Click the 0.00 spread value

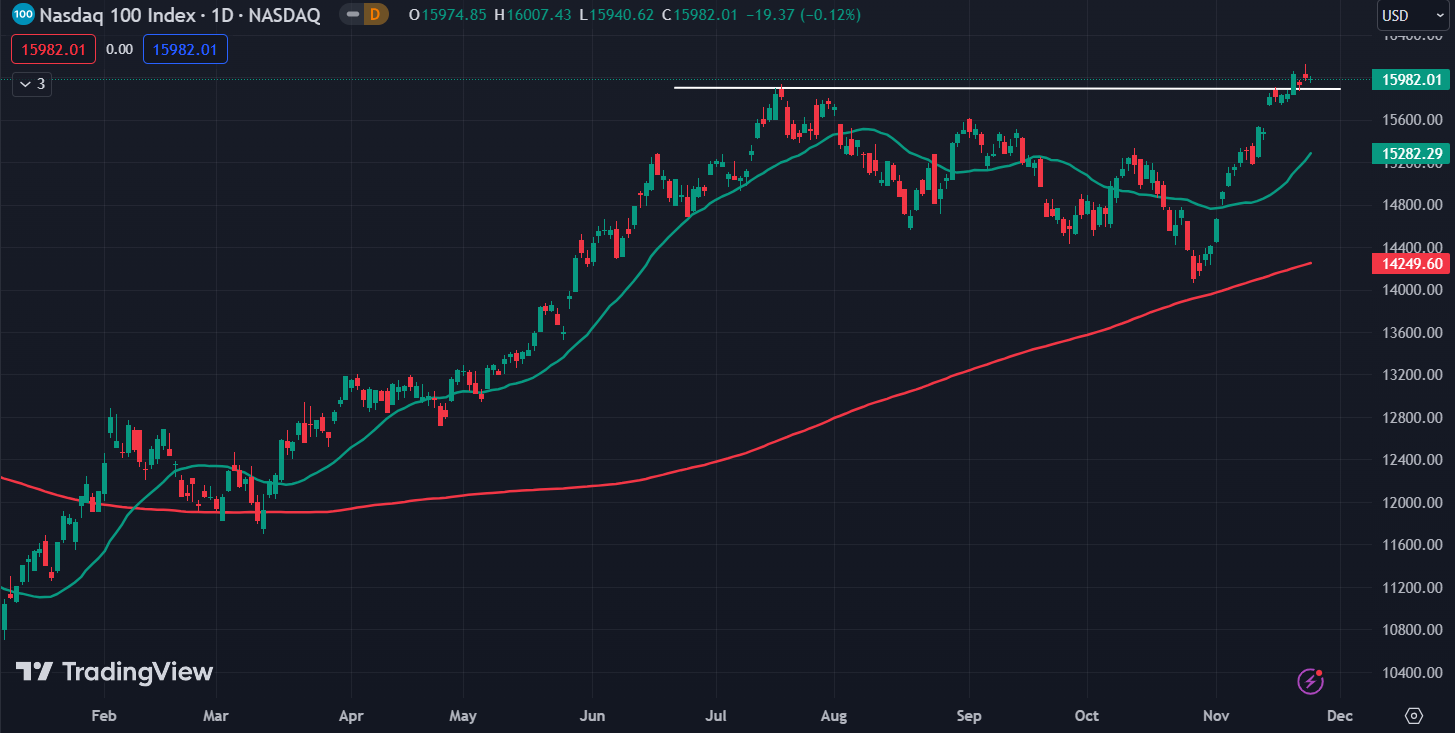pyautogui.click(x=119, y=49)
